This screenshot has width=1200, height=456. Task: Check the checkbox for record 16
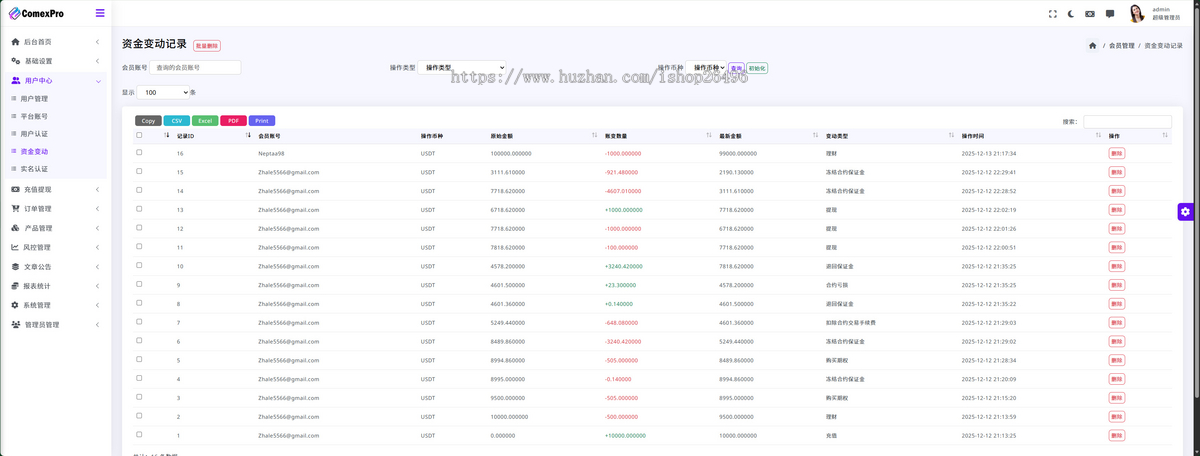[139, 153]
